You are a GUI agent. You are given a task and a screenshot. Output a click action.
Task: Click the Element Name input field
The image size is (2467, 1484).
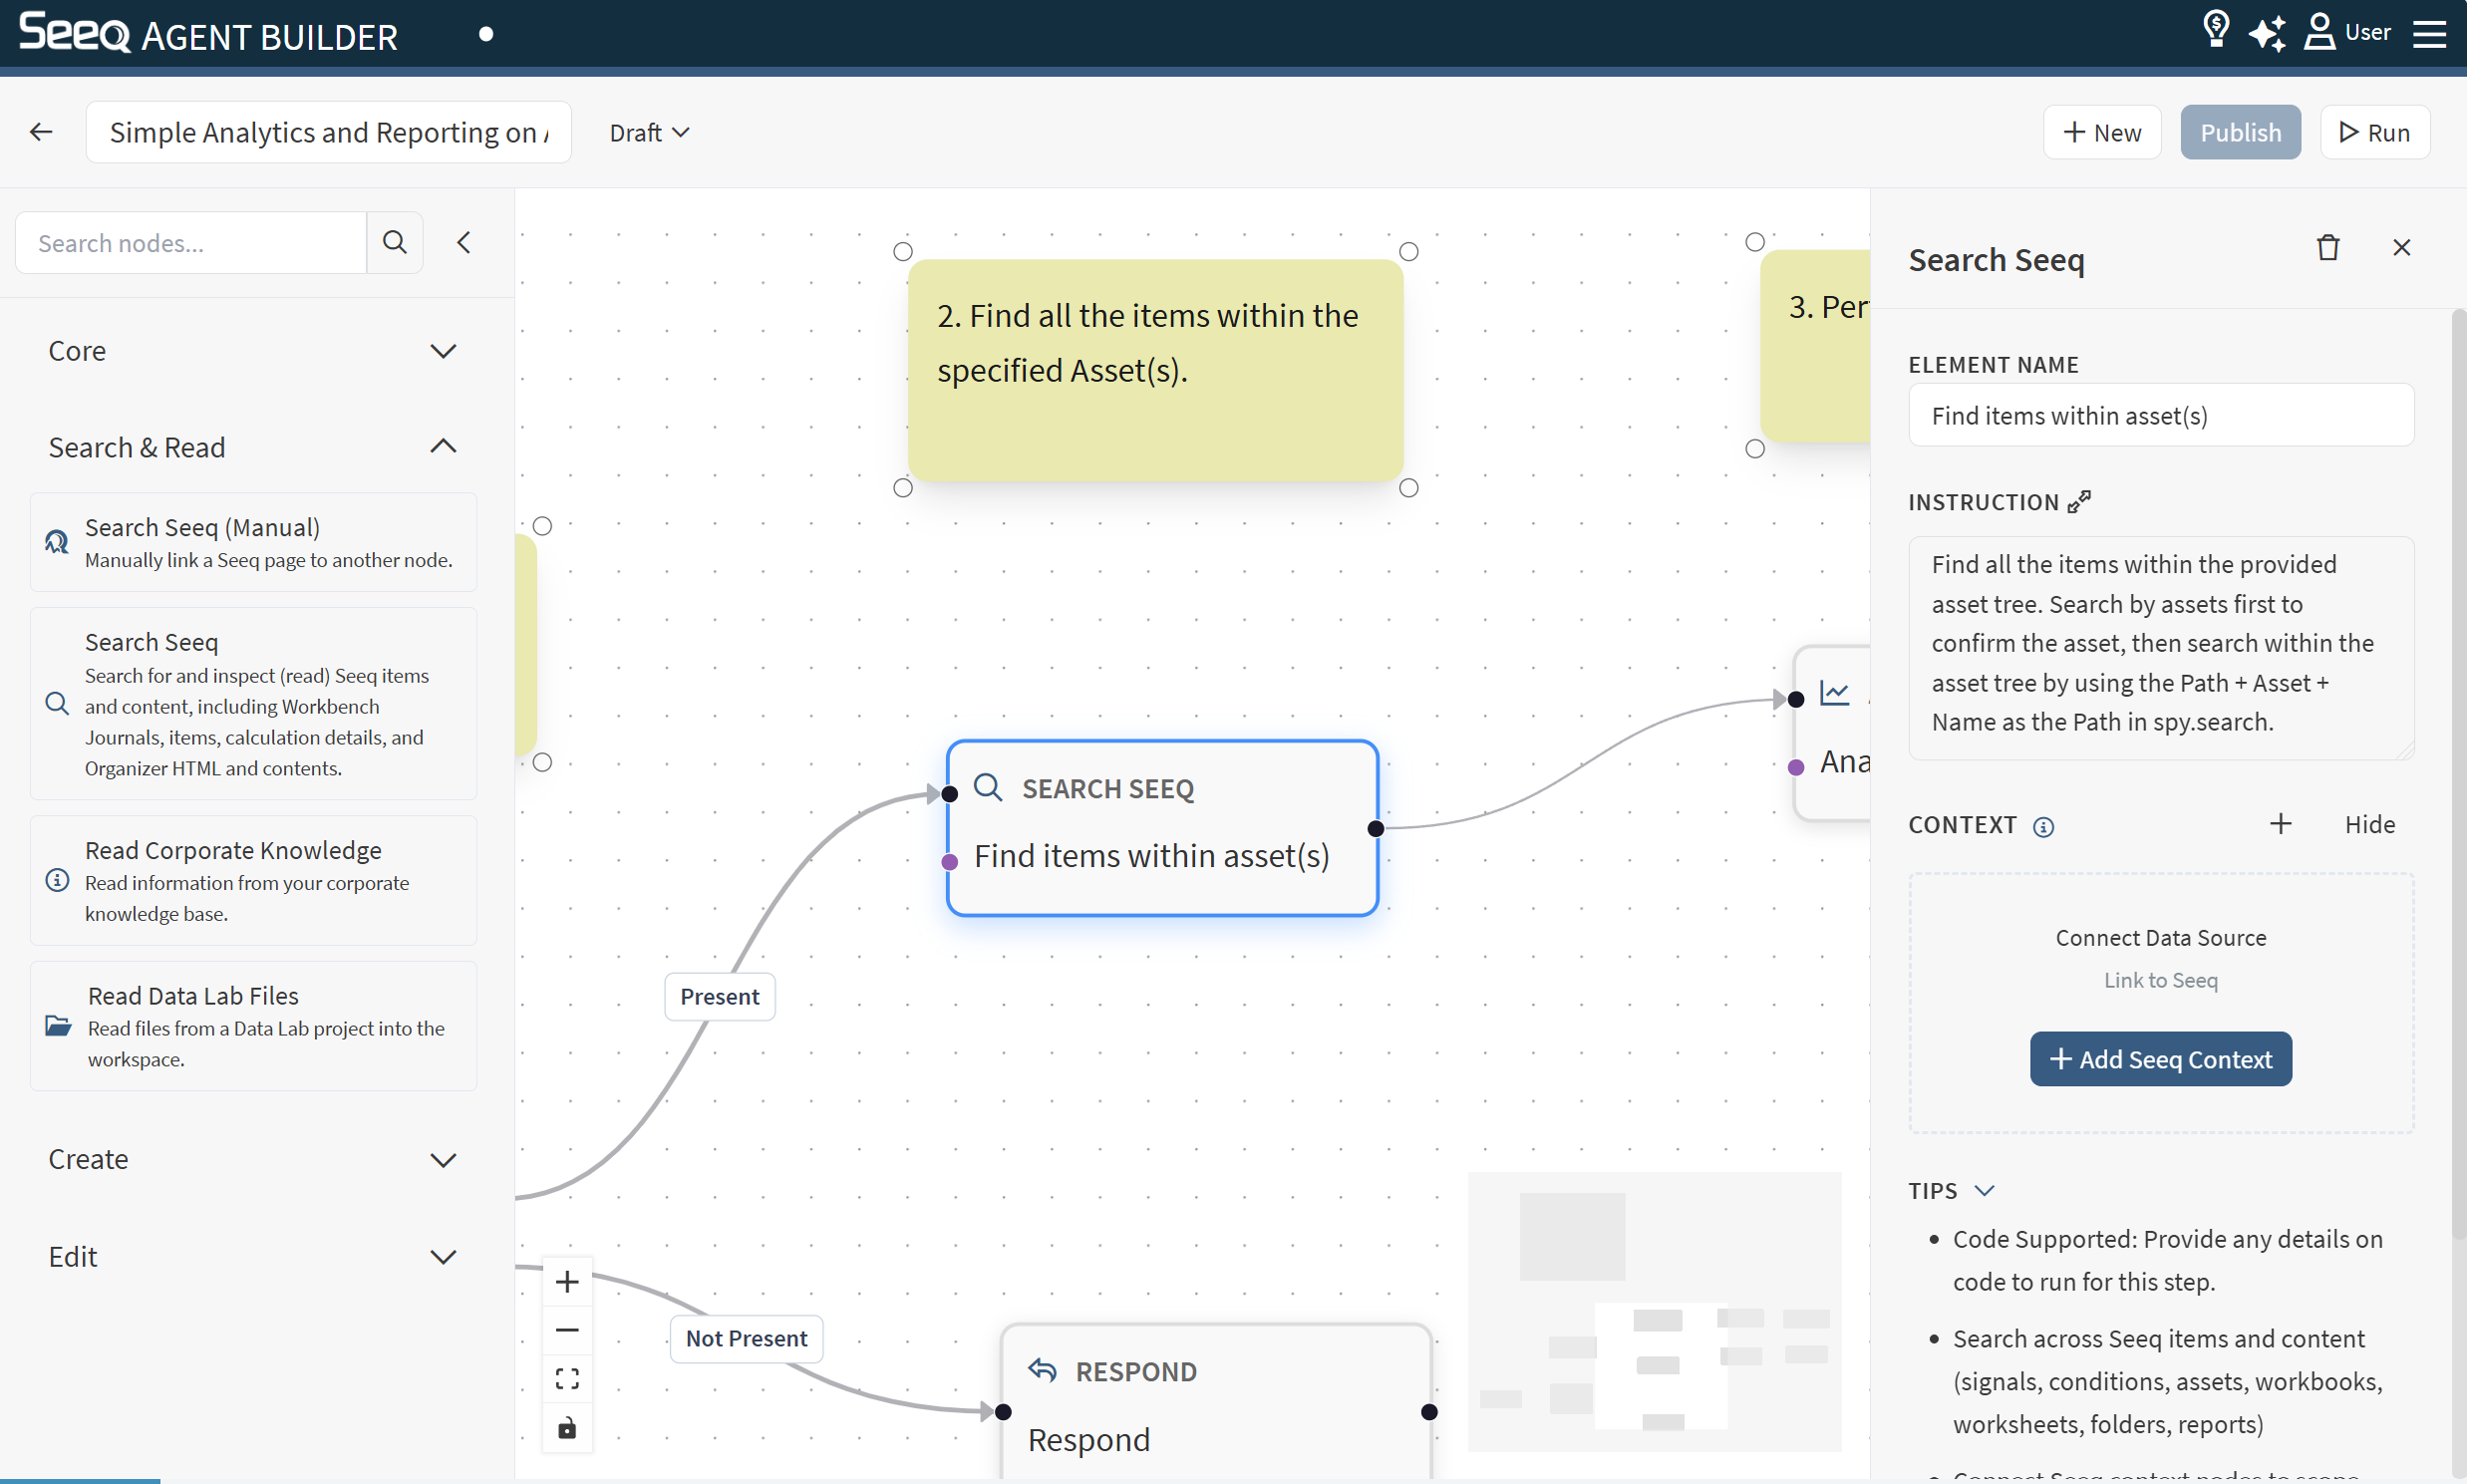[2160, 415]
